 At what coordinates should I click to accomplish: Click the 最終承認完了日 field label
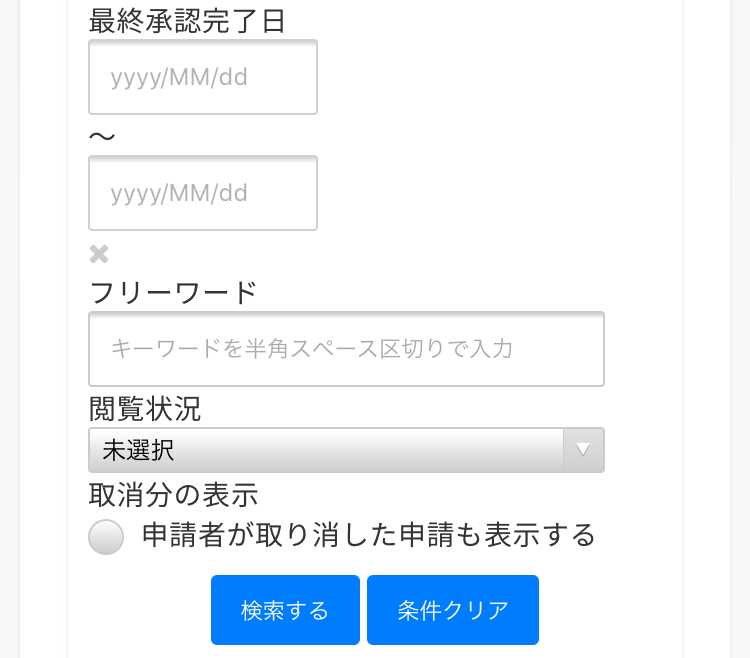[188, 21]
